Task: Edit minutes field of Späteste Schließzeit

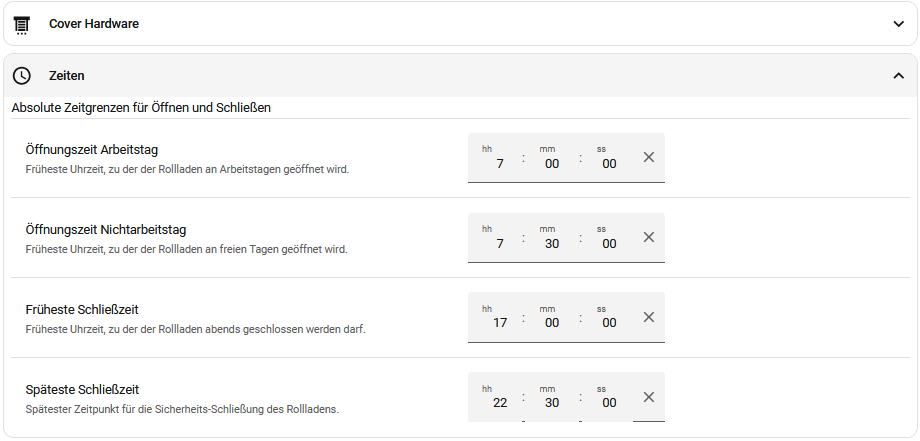Action: click(x=552, y=397)
